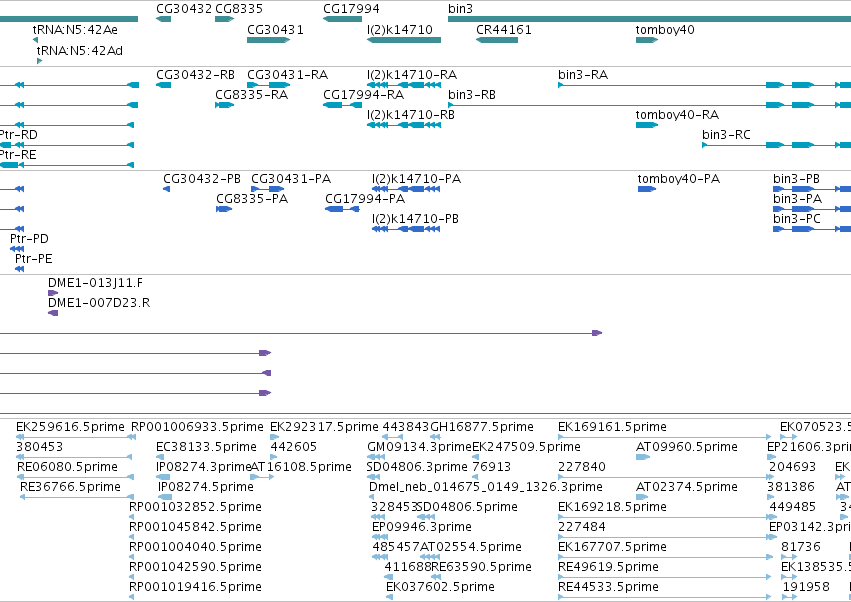Image resolution: width=851 pixels, height=602 pixels.
Task: Click the DME1-007D23.R BAC end label
Action: click(99, 303)
